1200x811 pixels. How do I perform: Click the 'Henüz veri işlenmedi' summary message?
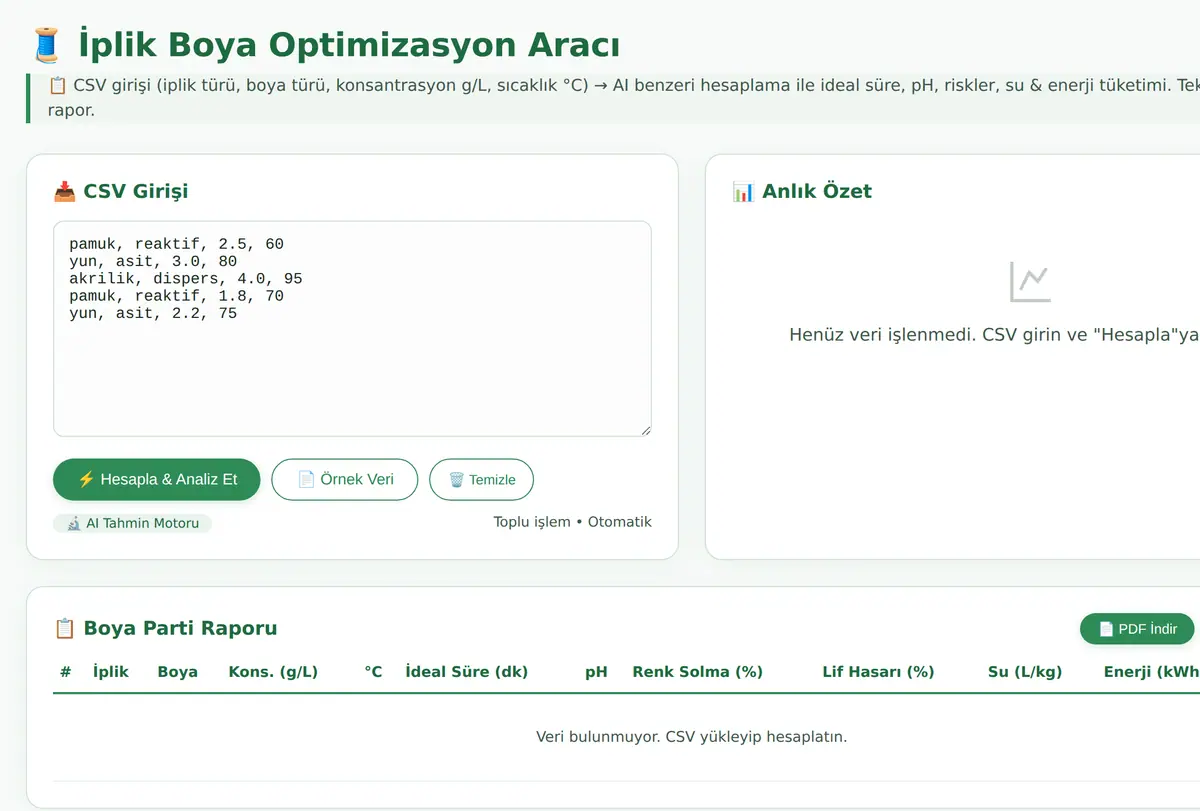[994, 335]
